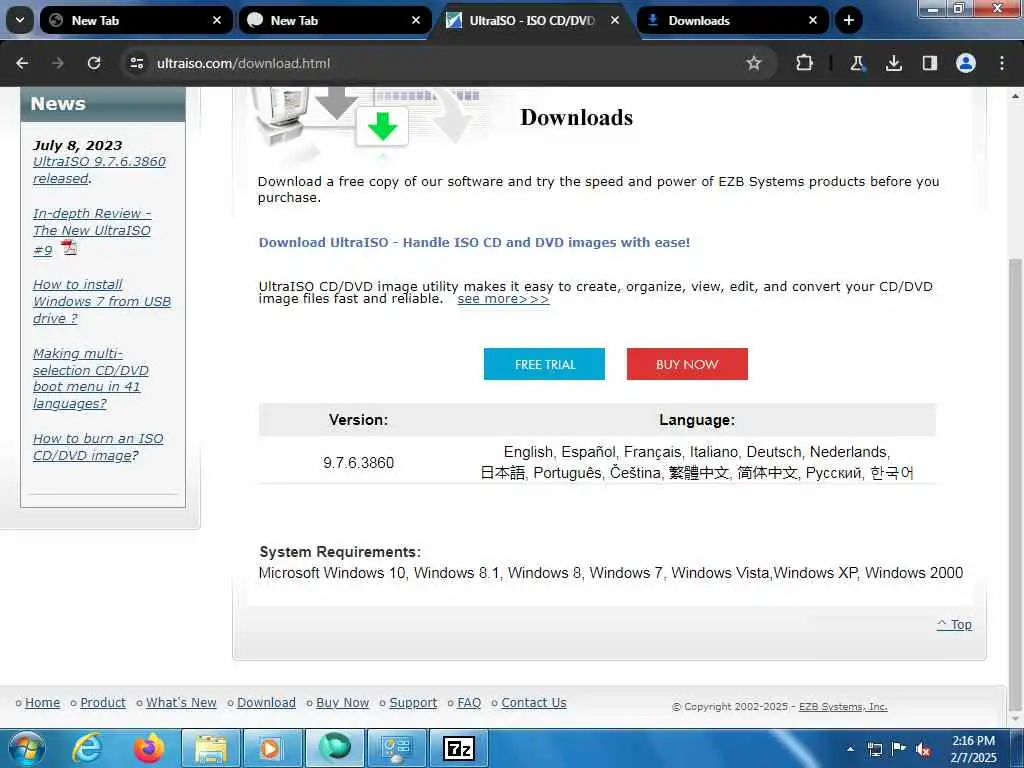Open 'How to burn an ISO CD/DVD image' link

(x=98, y=447)
